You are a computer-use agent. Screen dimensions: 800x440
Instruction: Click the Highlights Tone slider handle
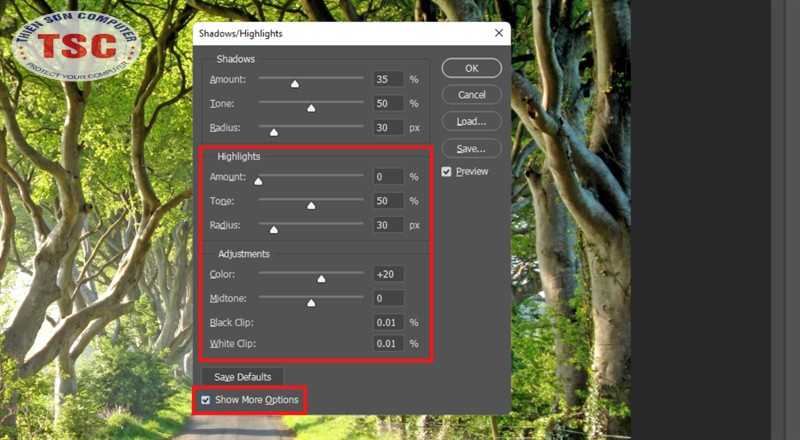pos(311,205)
